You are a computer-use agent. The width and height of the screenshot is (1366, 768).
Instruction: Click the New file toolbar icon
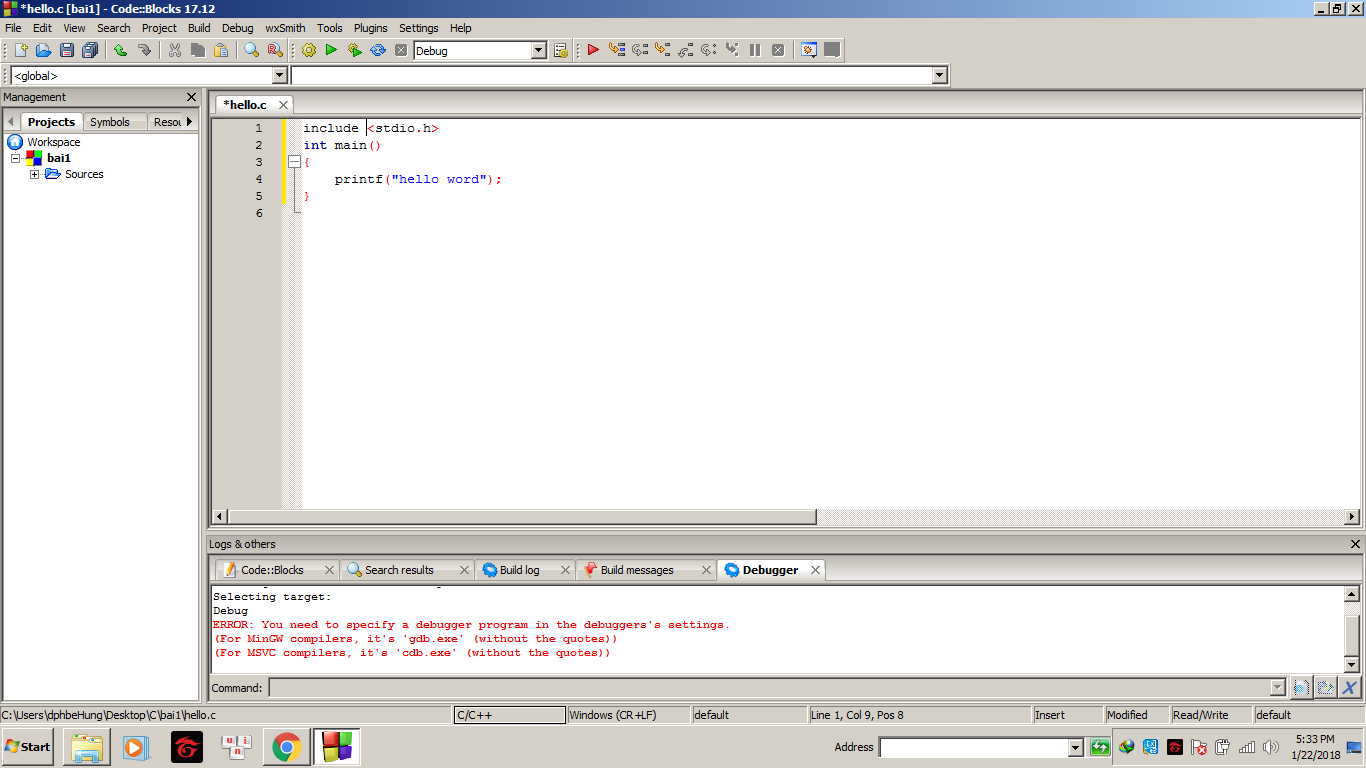pyautogui.click(x=20, y=50)
